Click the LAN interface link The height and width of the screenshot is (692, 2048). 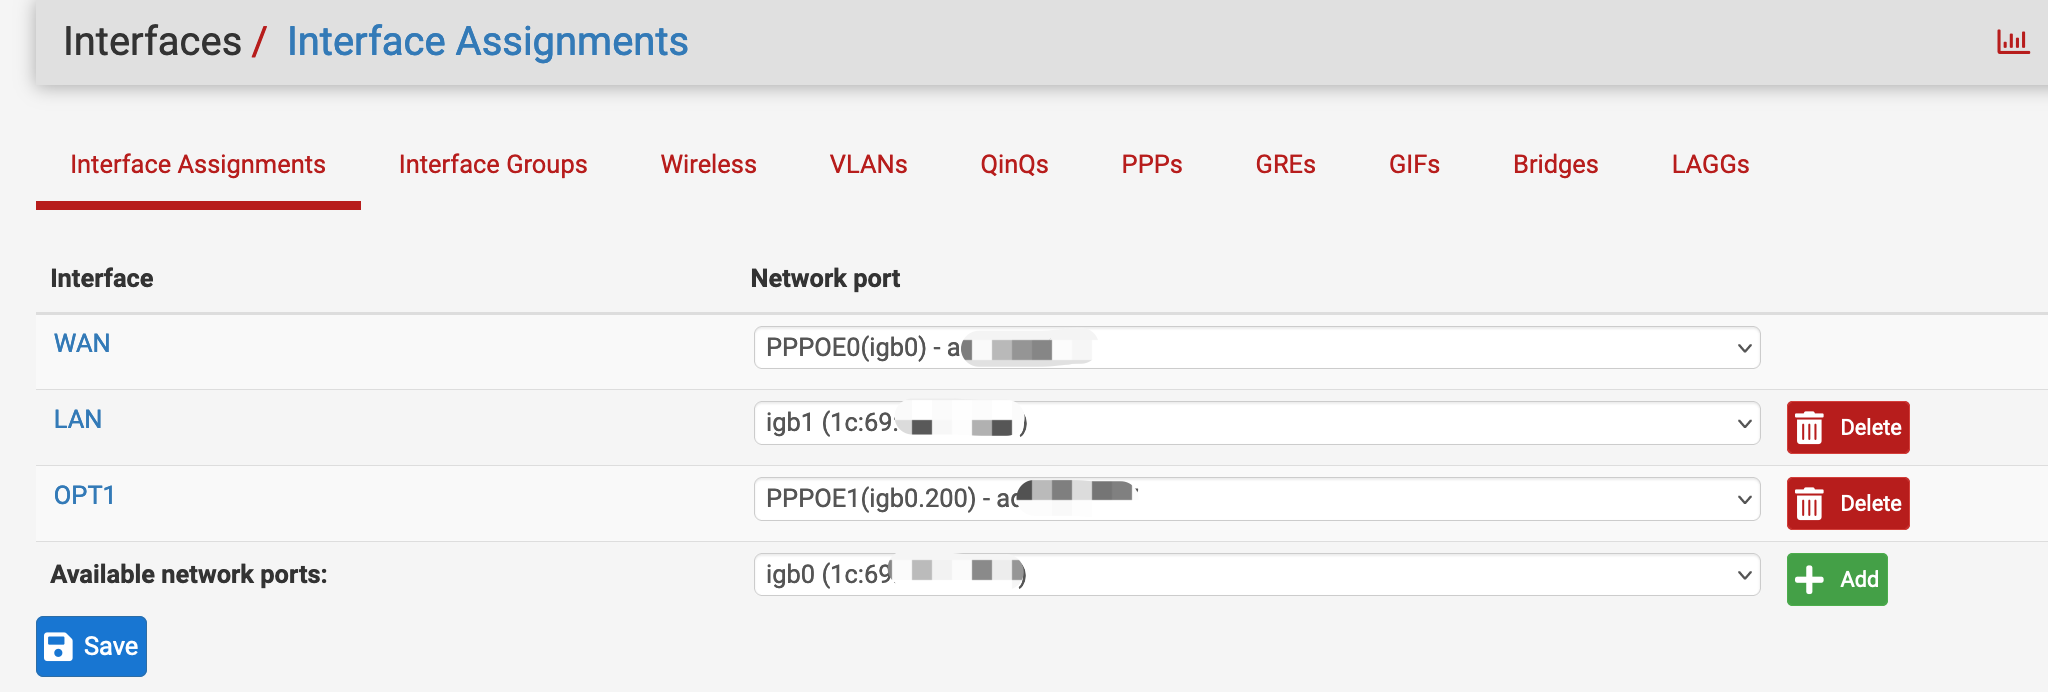point(78,420)
